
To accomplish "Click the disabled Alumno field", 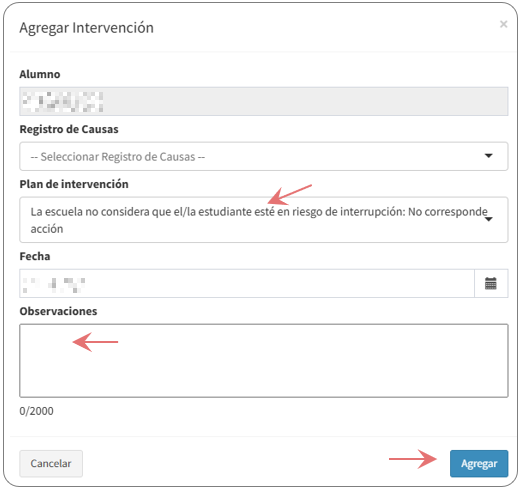I will click(x=264, y=101).
